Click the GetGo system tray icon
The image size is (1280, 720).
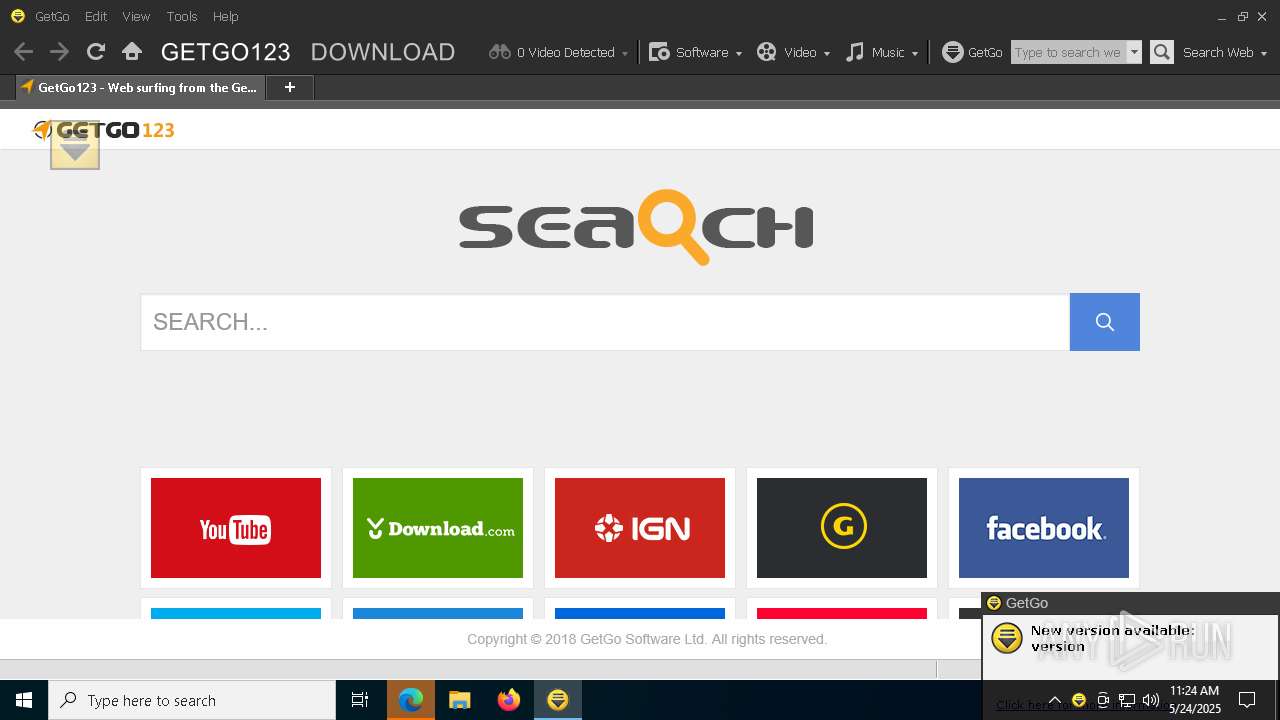pos(1079,700)
